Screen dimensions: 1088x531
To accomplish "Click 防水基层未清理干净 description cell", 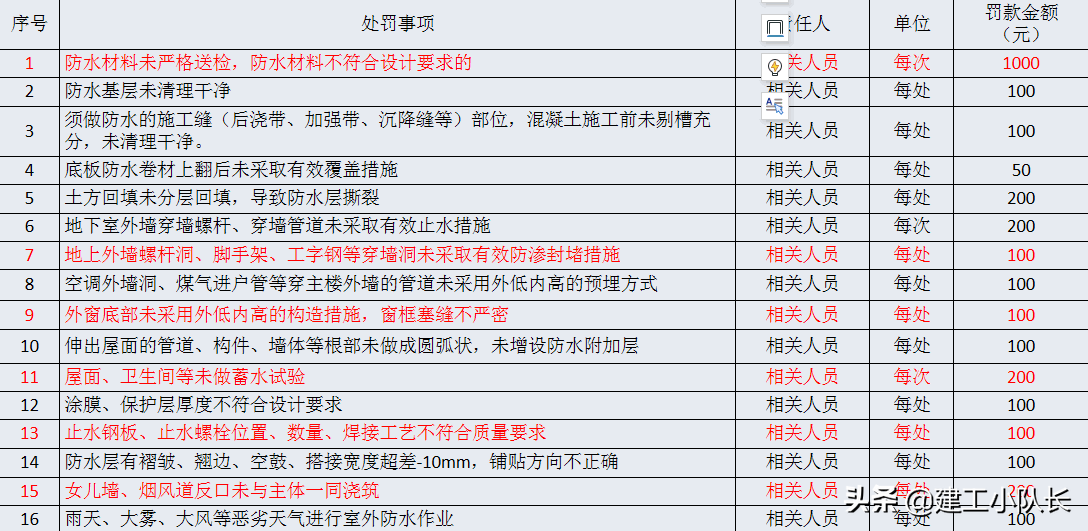I will click(398, 92).
